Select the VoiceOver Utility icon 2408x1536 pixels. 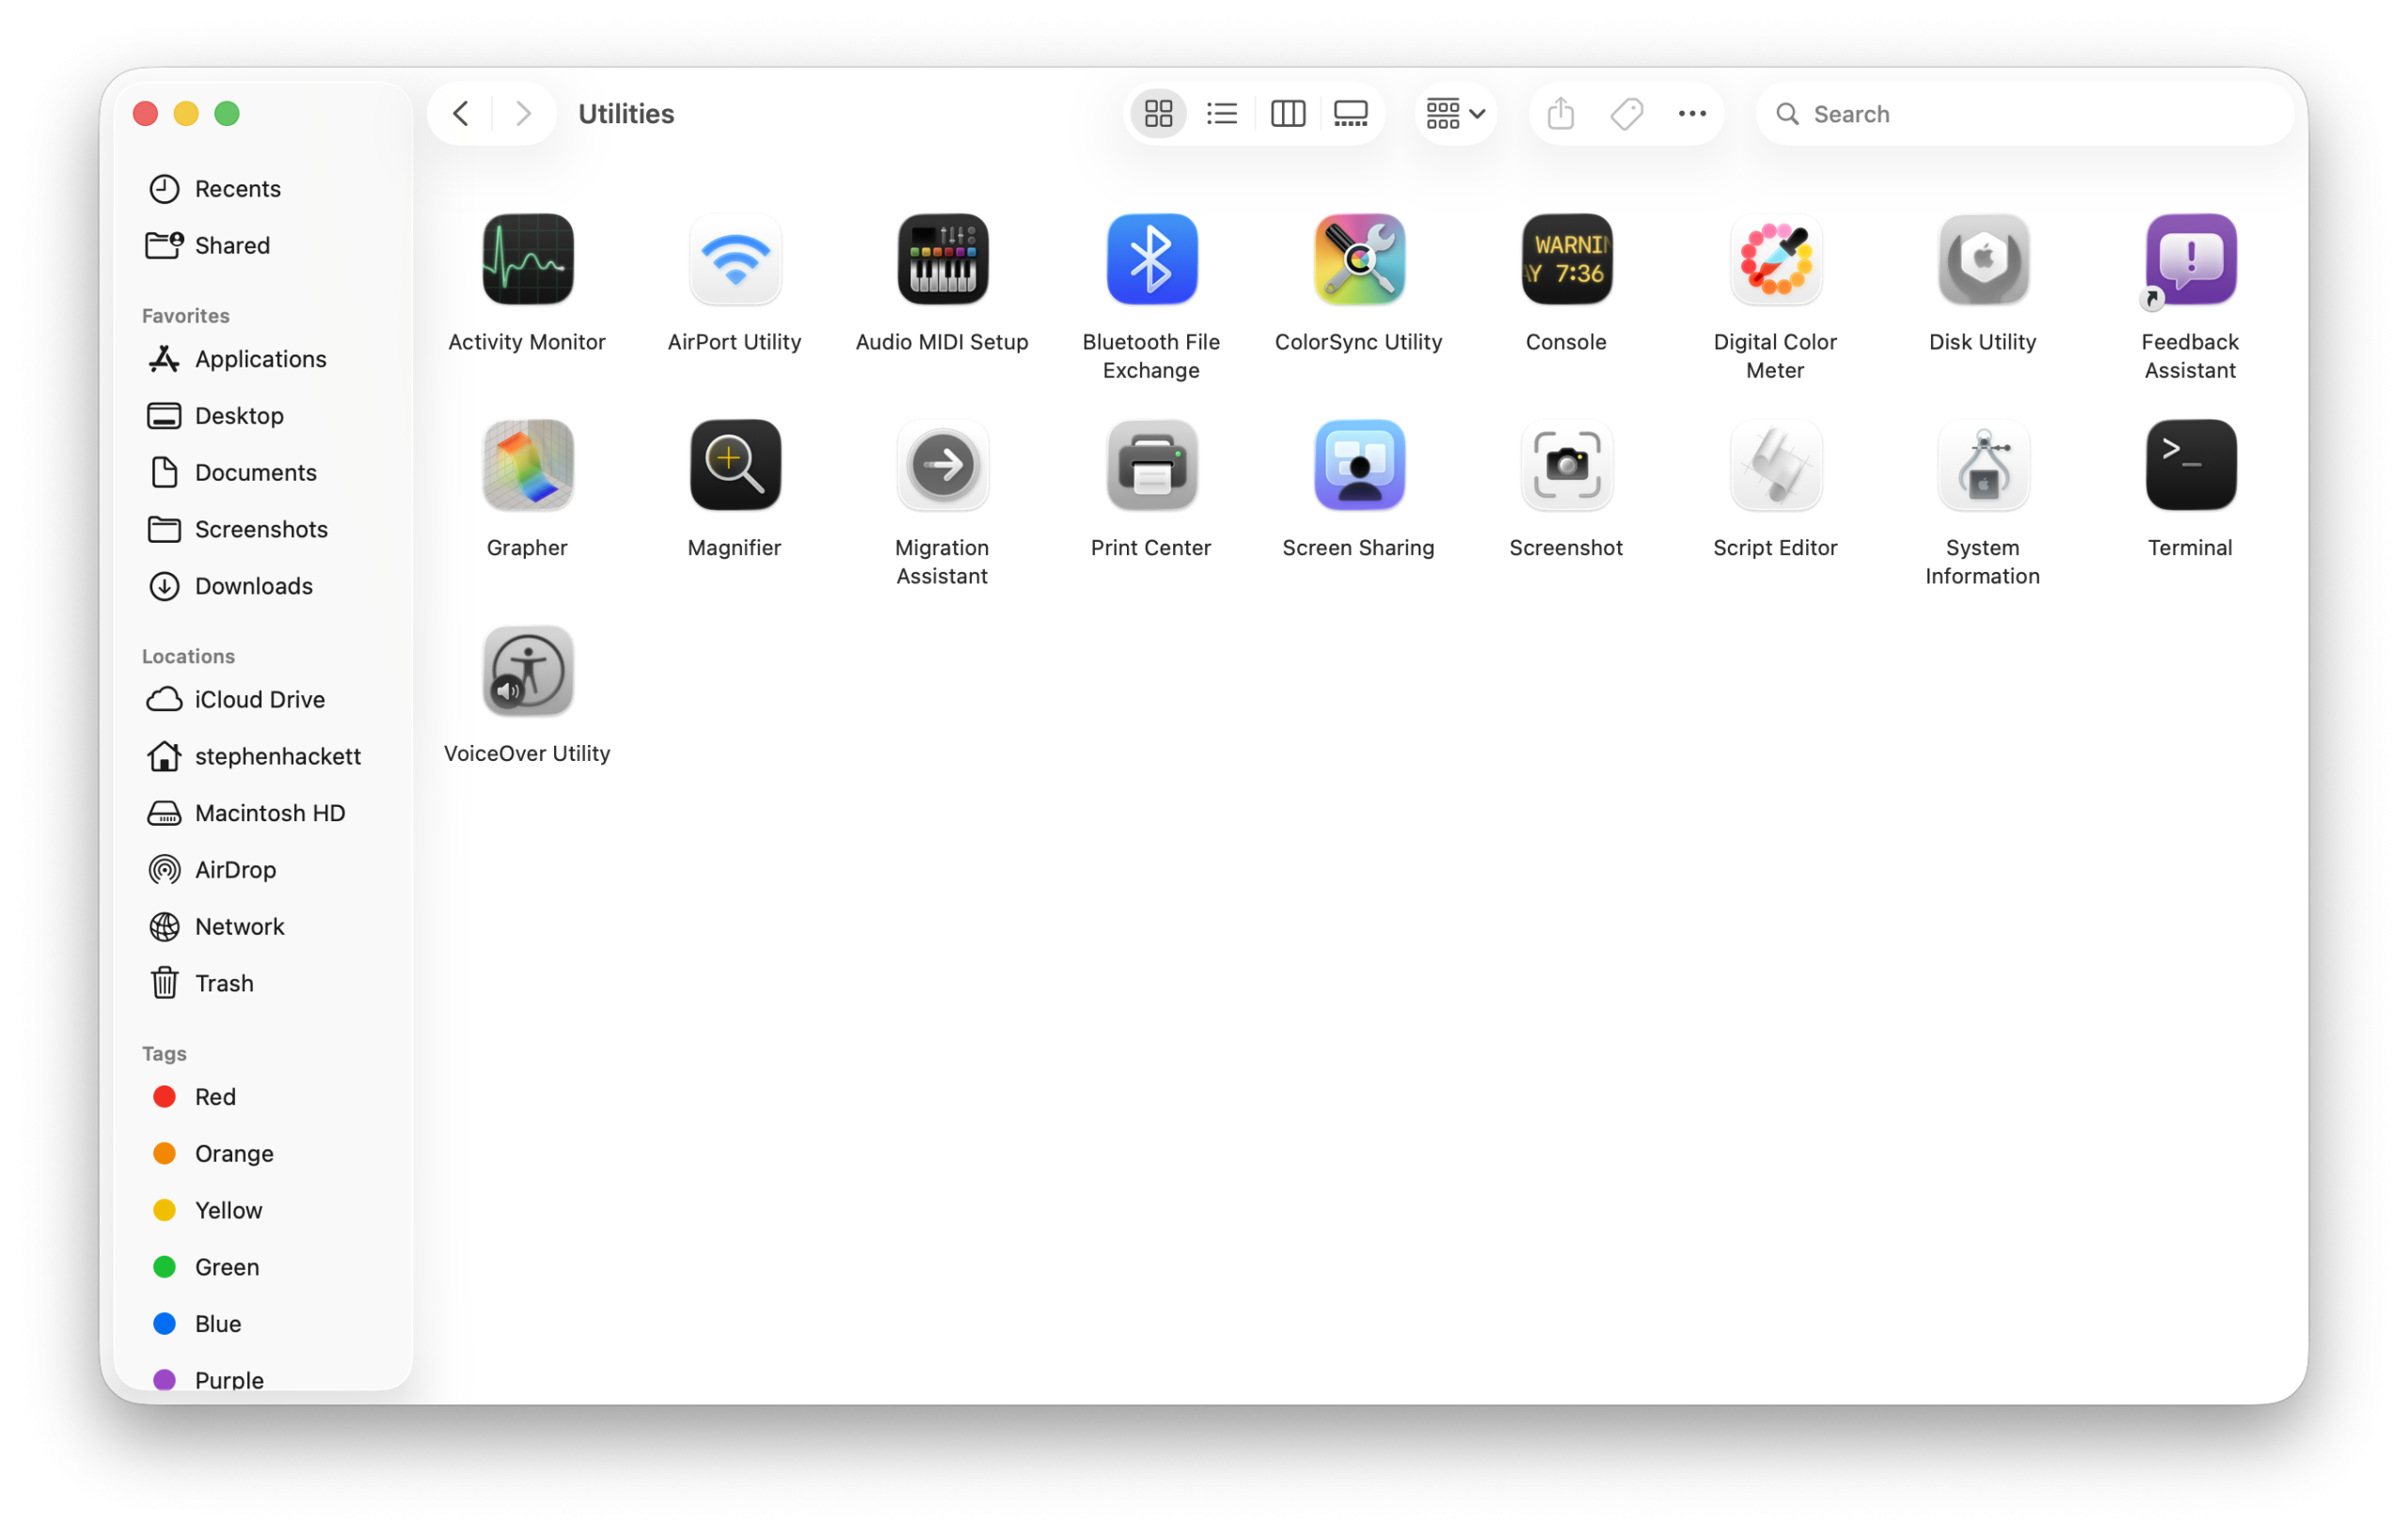[x=527, y=671]
